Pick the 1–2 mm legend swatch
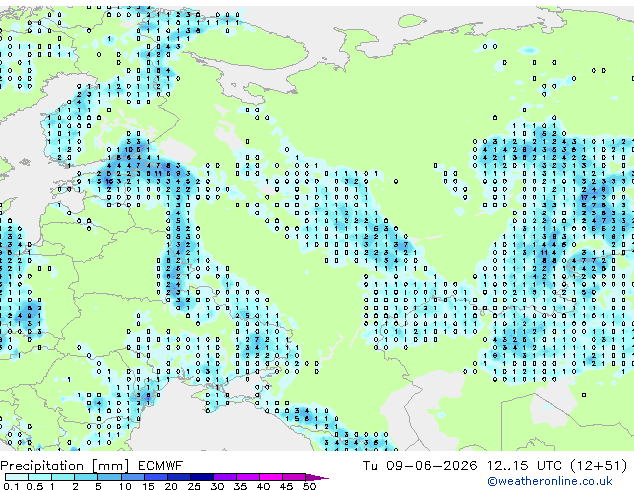The image size is (634, 490). coord(63,477)
